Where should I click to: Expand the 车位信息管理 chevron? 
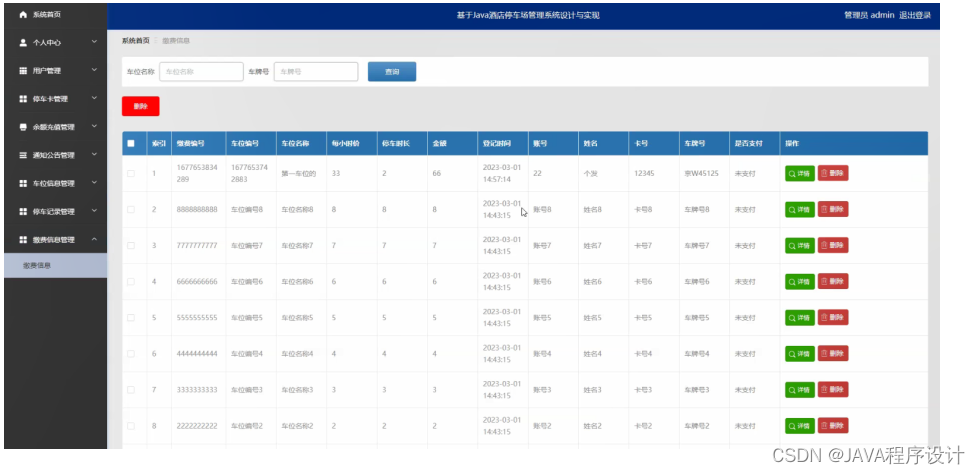94,183
